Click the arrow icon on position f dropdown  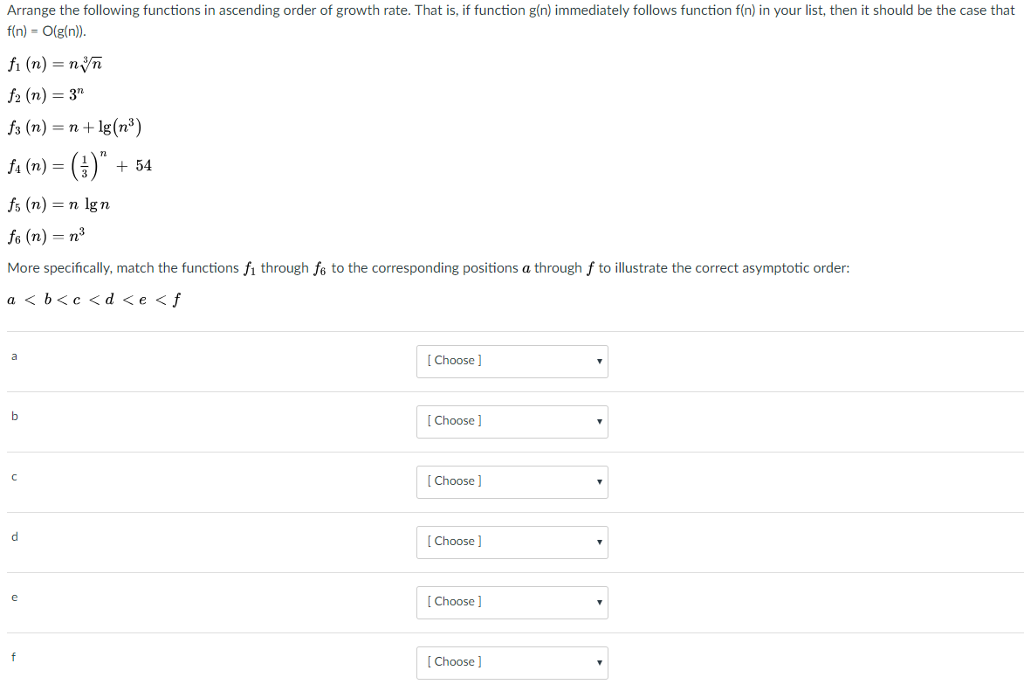(x=598, y=661)
